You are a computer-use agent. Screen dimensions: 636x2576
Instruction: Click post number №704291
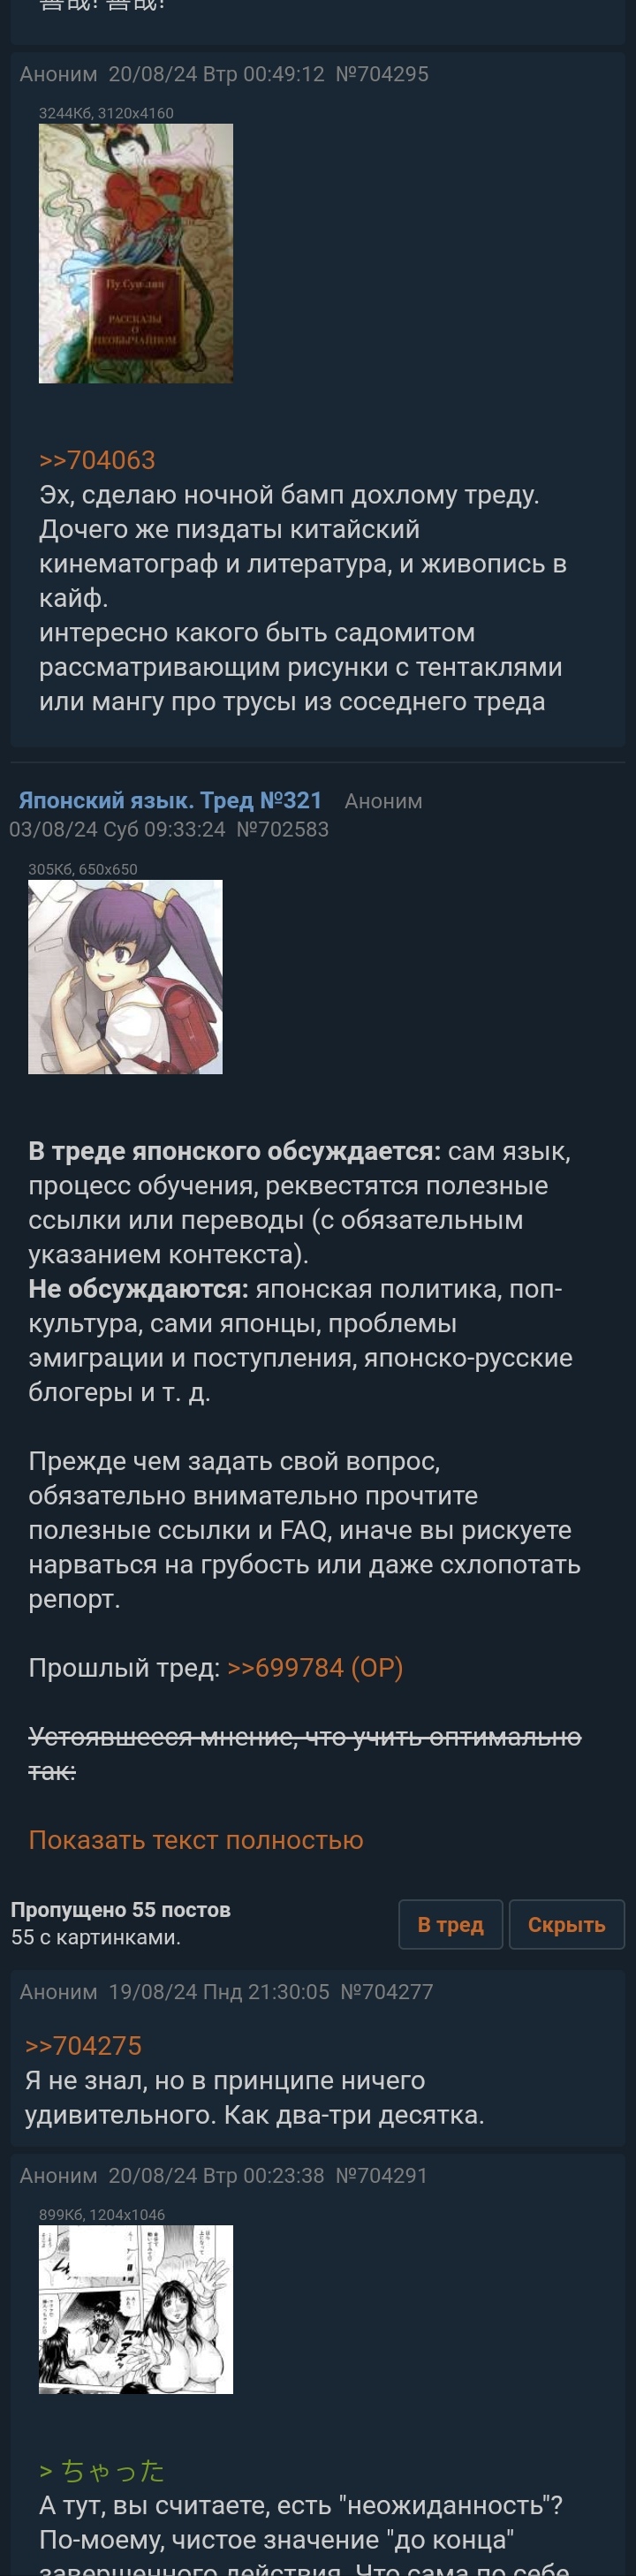click(x=381, y=2176)
